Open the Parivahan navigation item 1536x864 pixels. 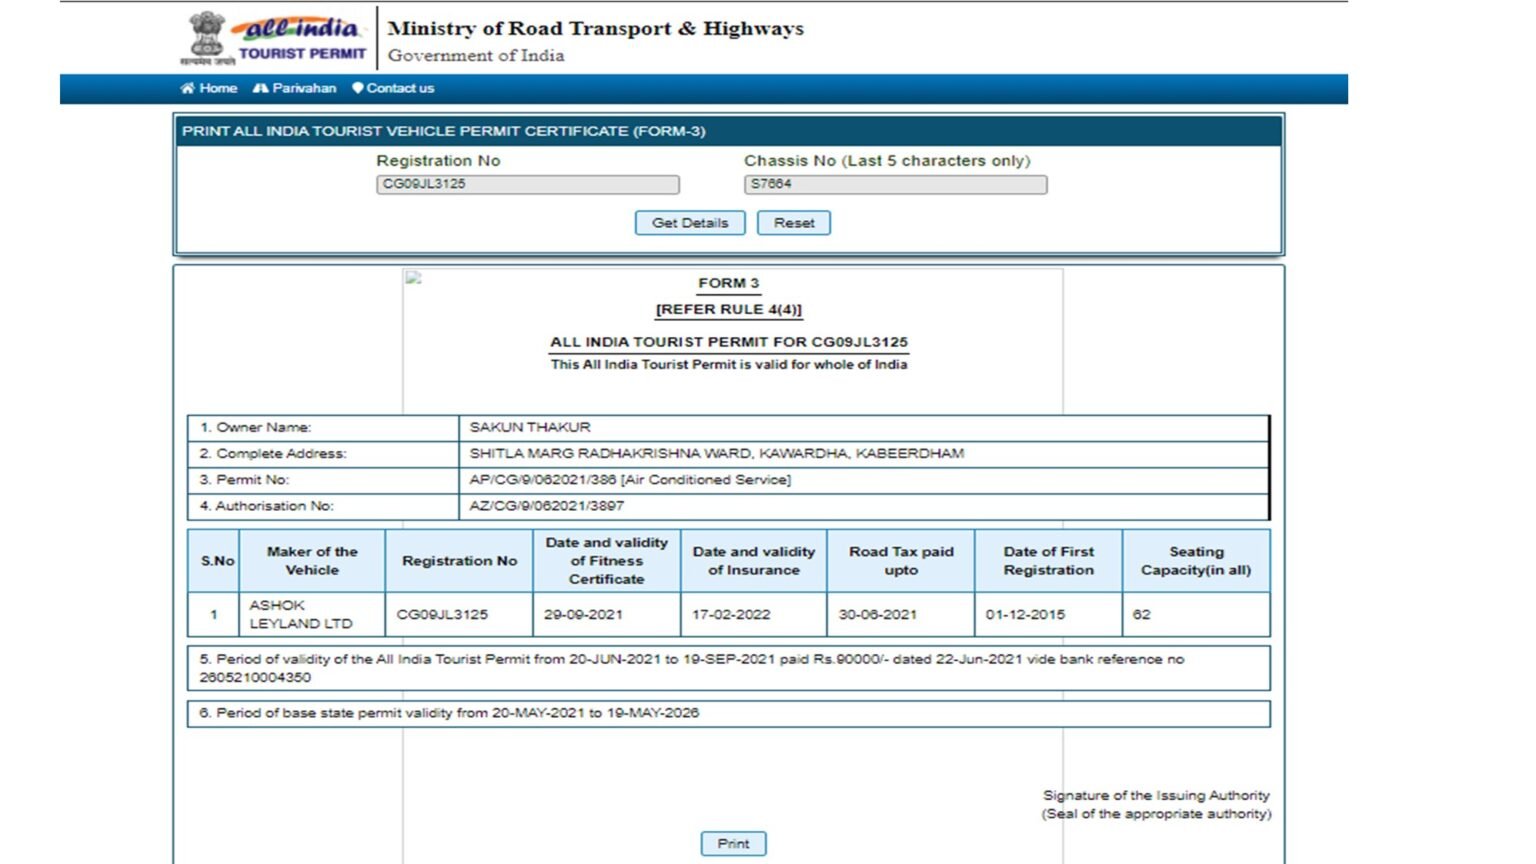pyautogui.click(x=302, y=88)
